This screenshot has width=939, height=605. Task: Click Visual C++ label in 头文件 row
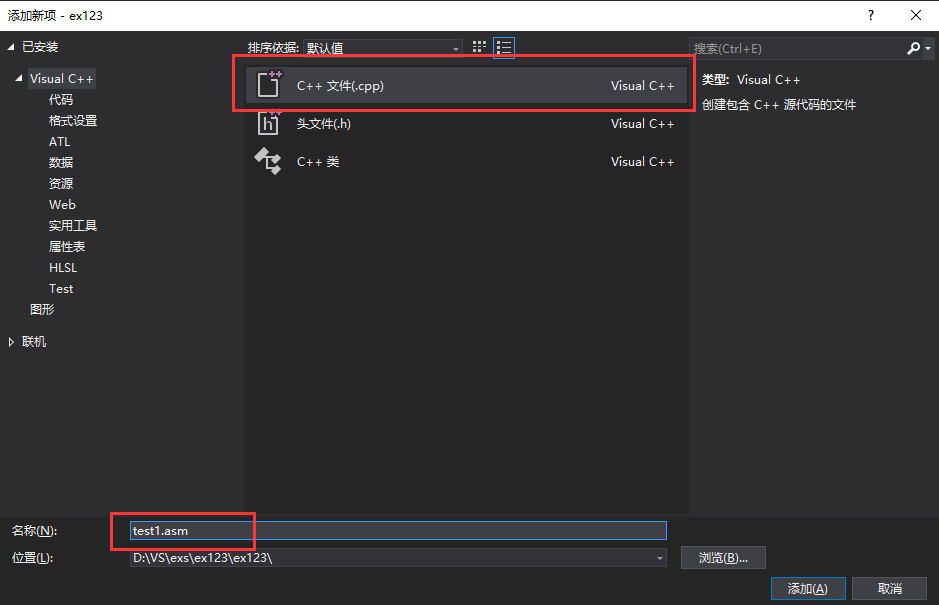(x=642, y=123)
